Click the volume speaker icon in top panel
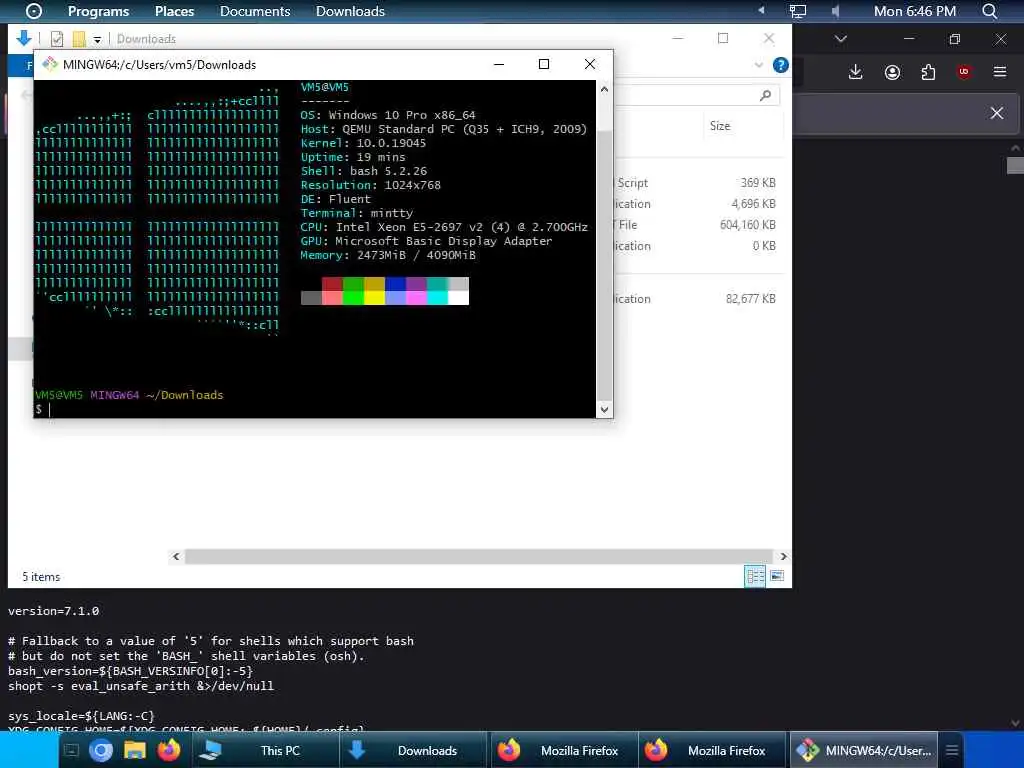The height and width of the screenshot is (768, 1024). point(835,11)
